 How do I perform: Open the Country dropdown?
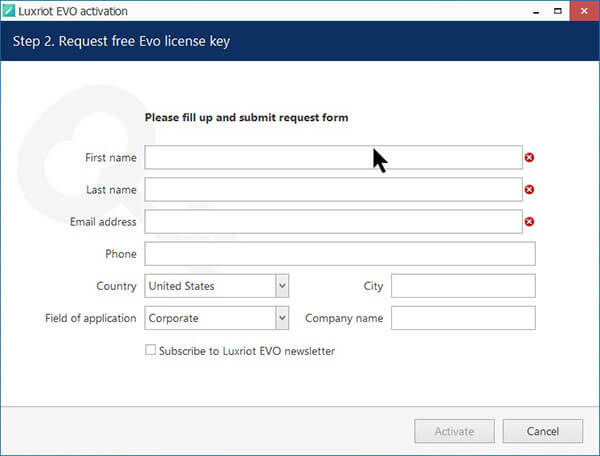click(282, 286)
